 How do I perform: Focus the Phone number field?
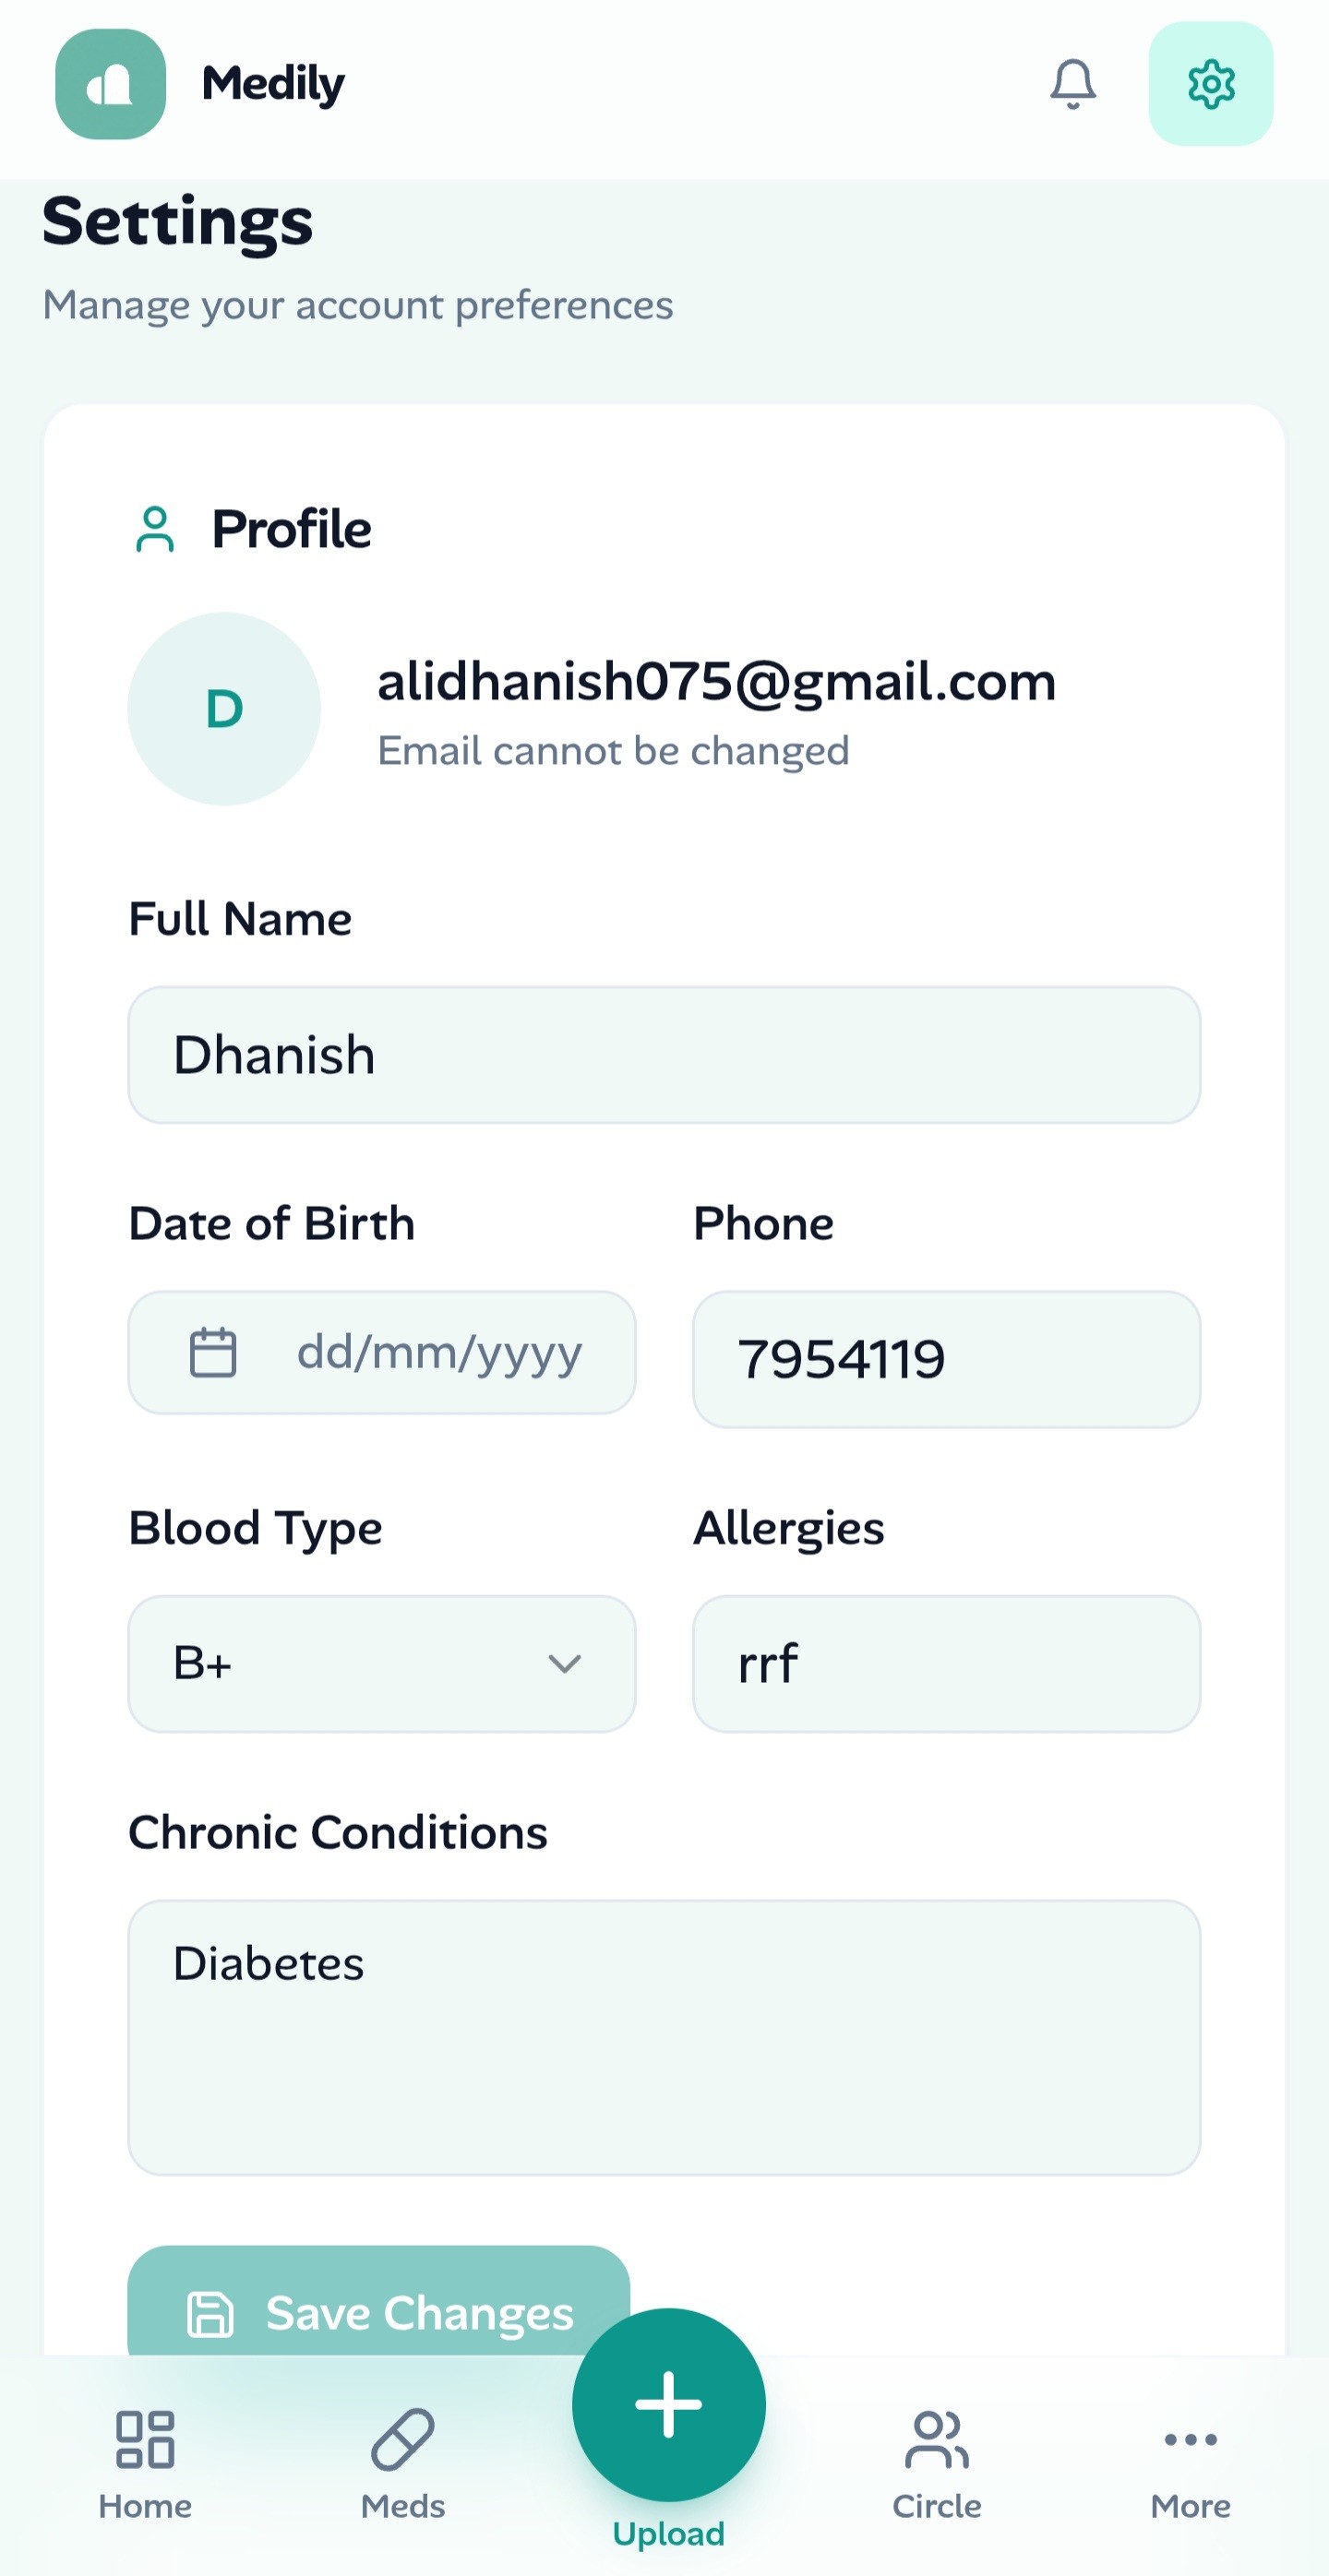[x=946, y=1359]
